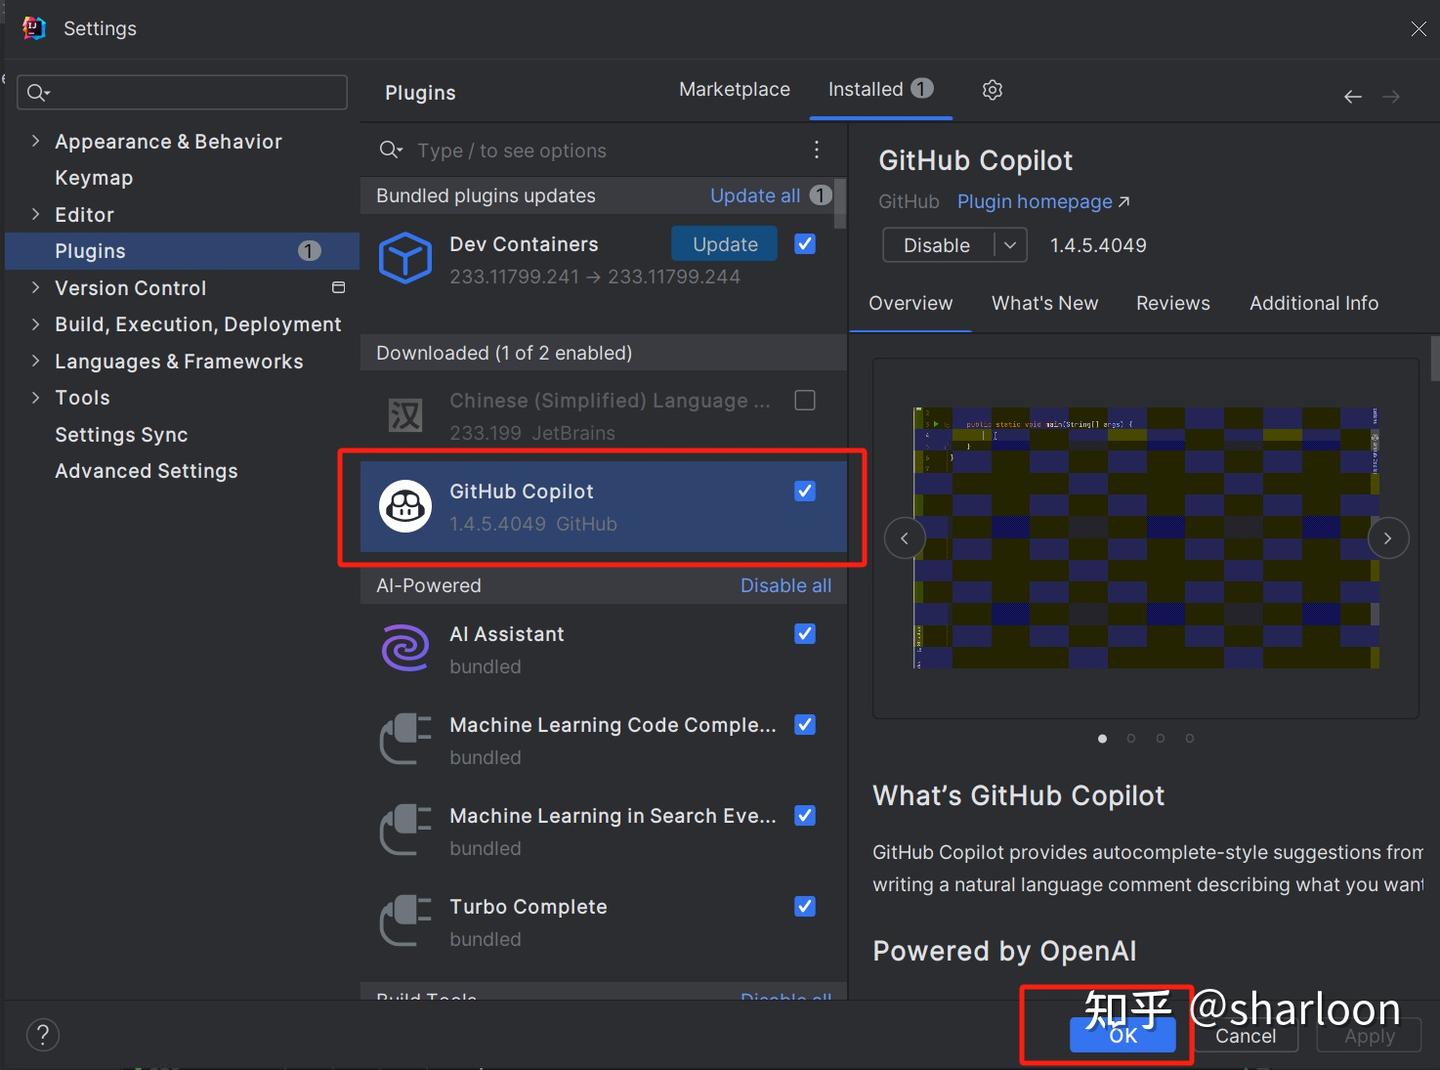Open the What's New tab
The image size is (1440, 1070).
1044,303
